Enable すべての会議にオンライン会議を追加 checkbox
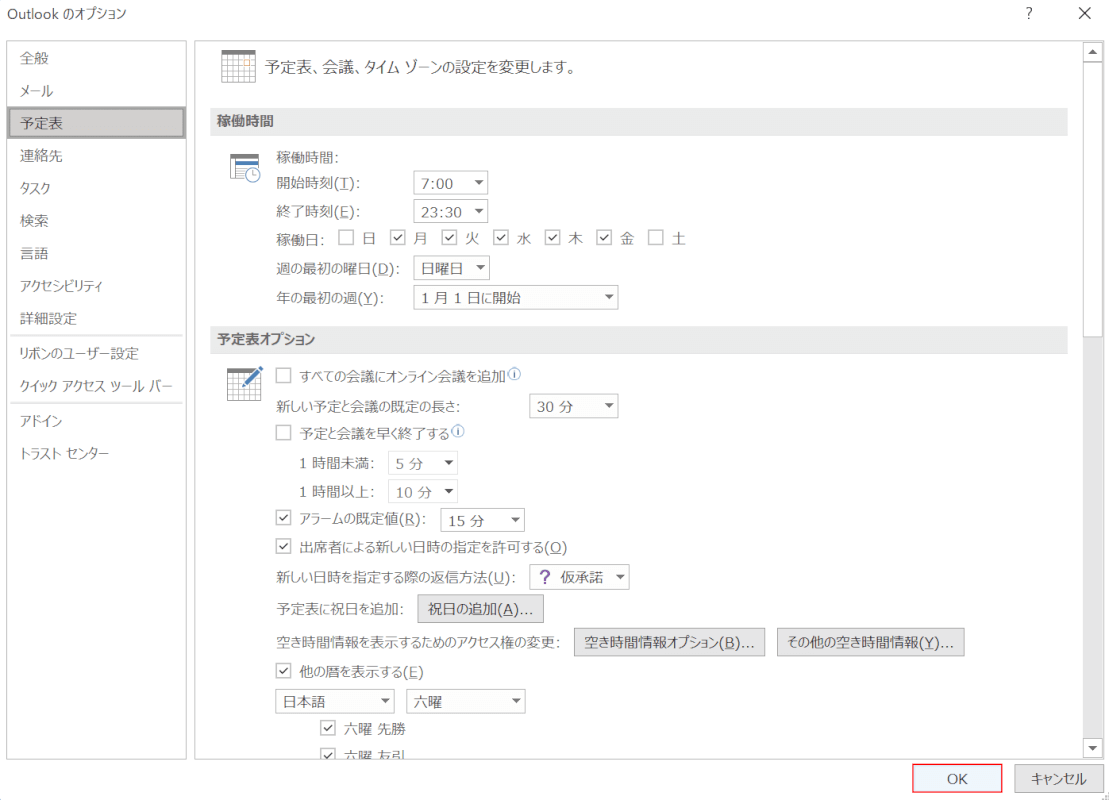Viewport: 1109px width, 800px height. click(x=284, y=376)
